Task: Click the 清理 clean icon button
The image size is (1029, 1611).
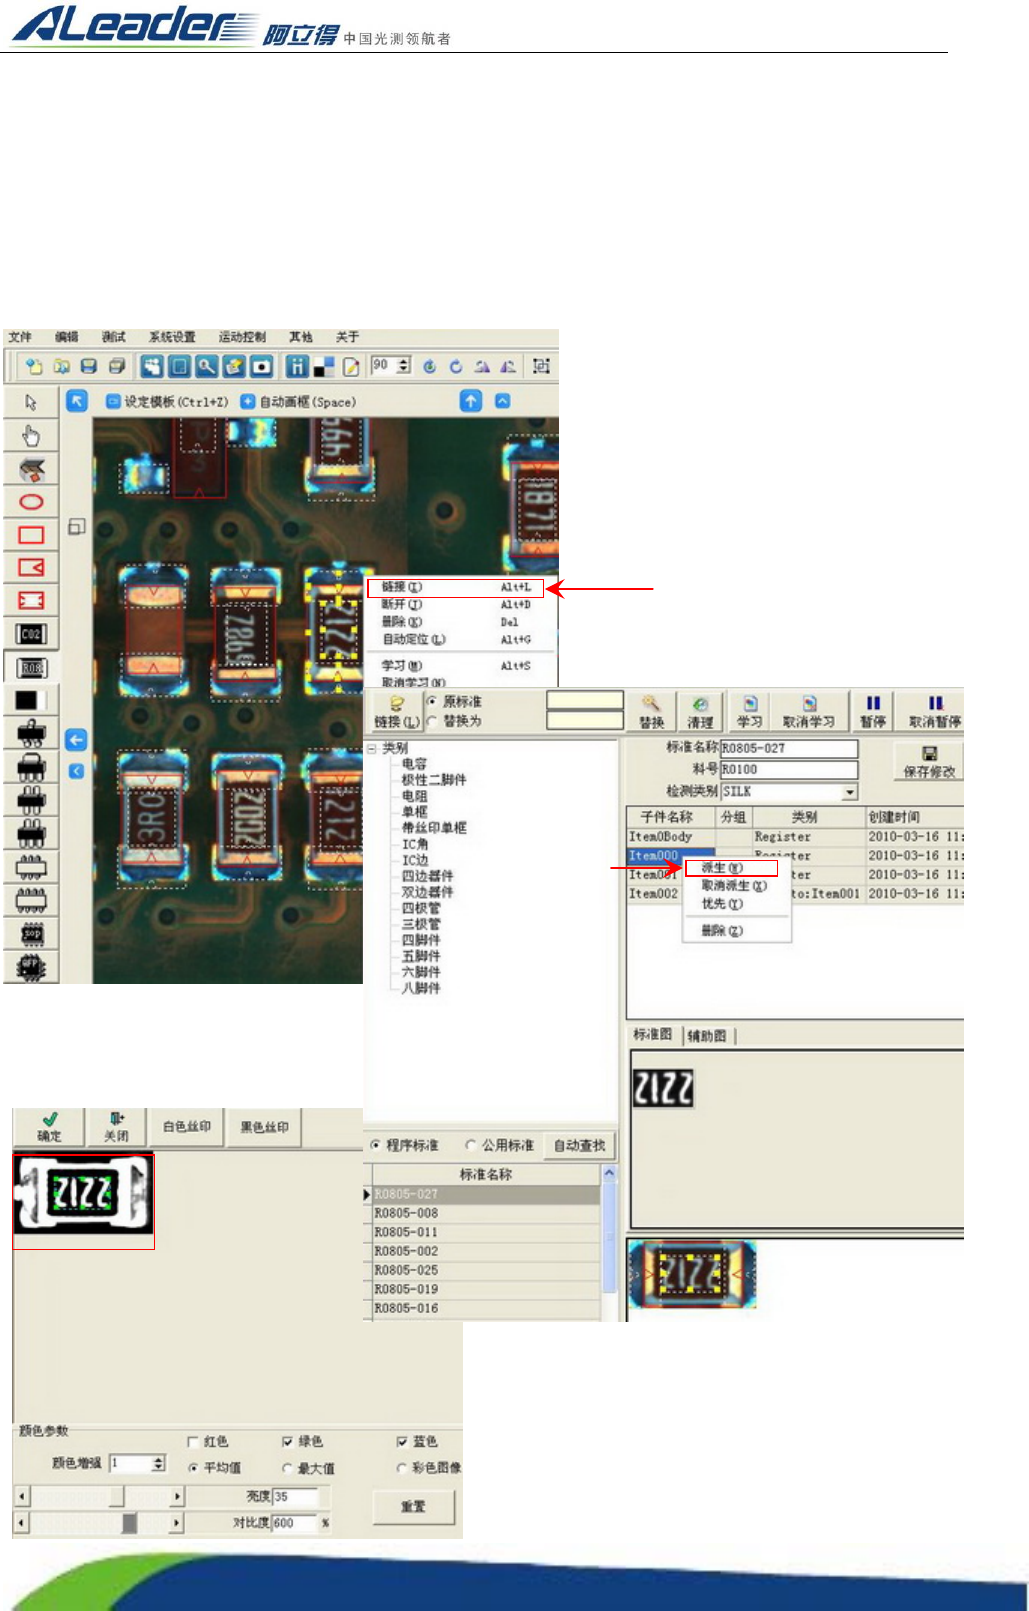Action: [x=700, y=712]
